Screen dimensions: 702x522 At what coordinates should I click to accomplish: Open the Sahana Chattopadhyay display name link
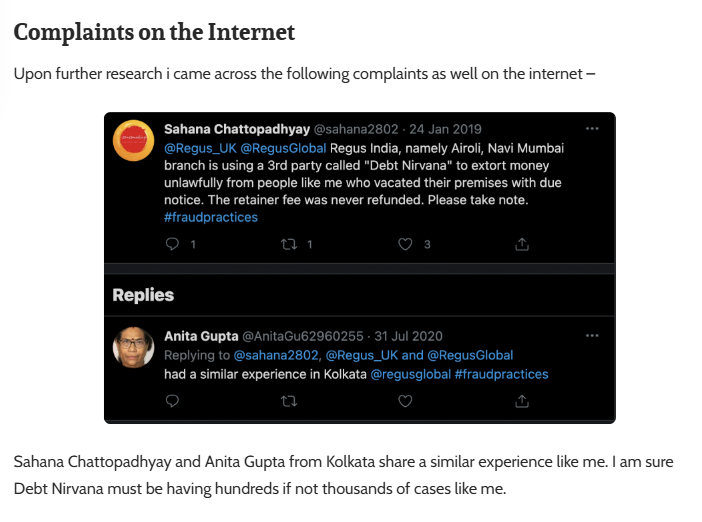[x=236, y=129]
